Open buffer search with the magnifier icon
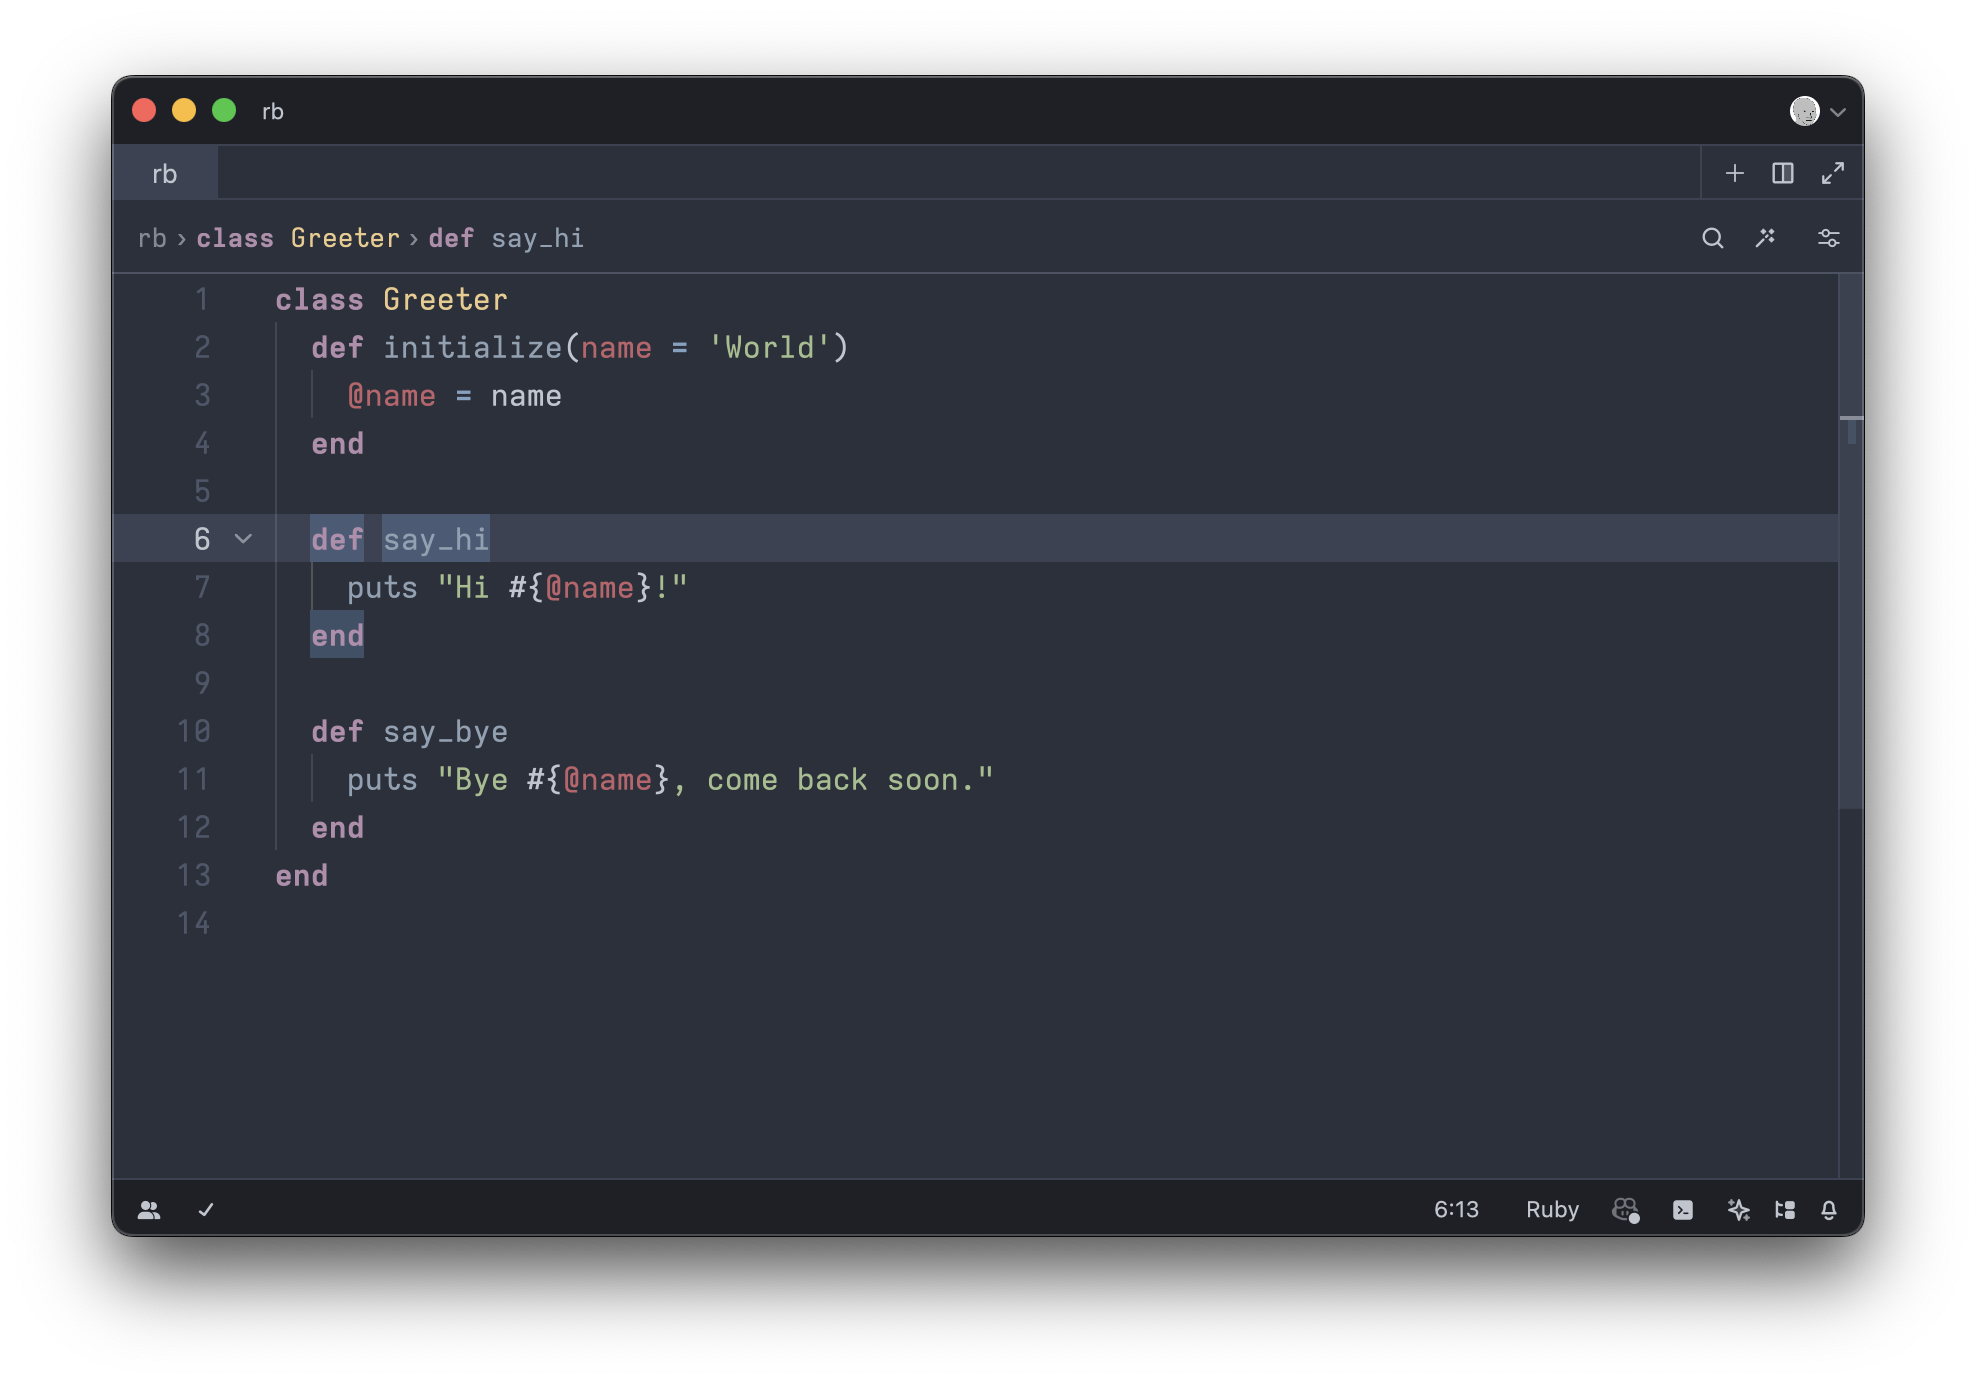Image resolution: width=1976 pixels, height=1384 pixels. click(1712, 238)
